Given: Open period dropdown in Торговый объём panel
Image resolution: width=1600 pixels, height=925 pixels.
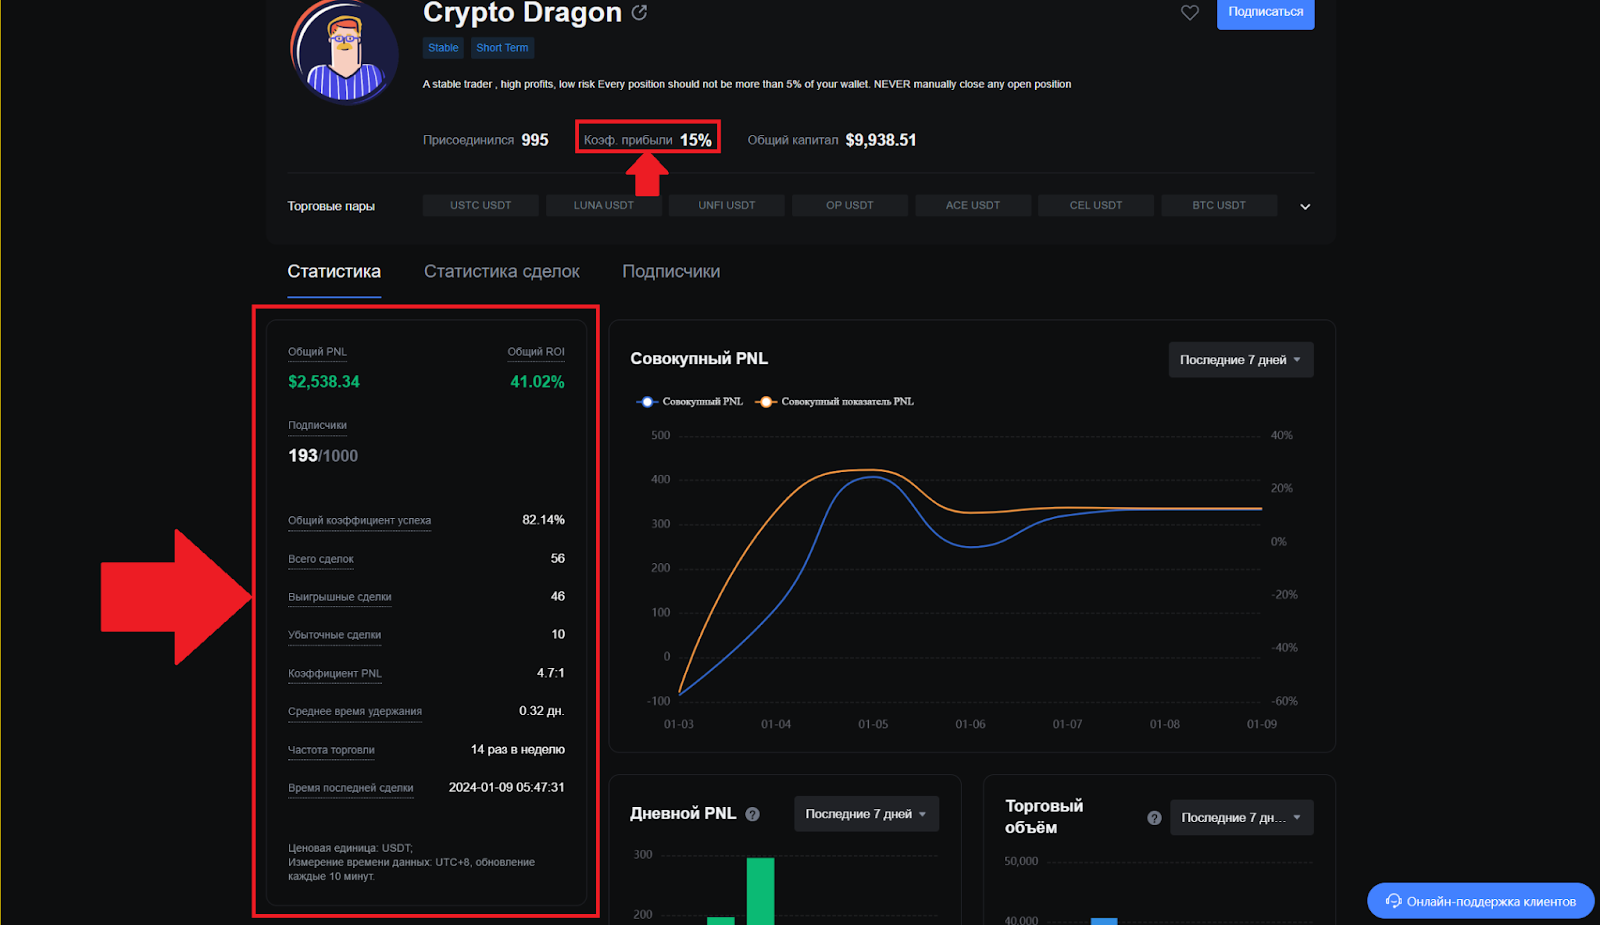Looking at the screenshot, I should 1240,818.
